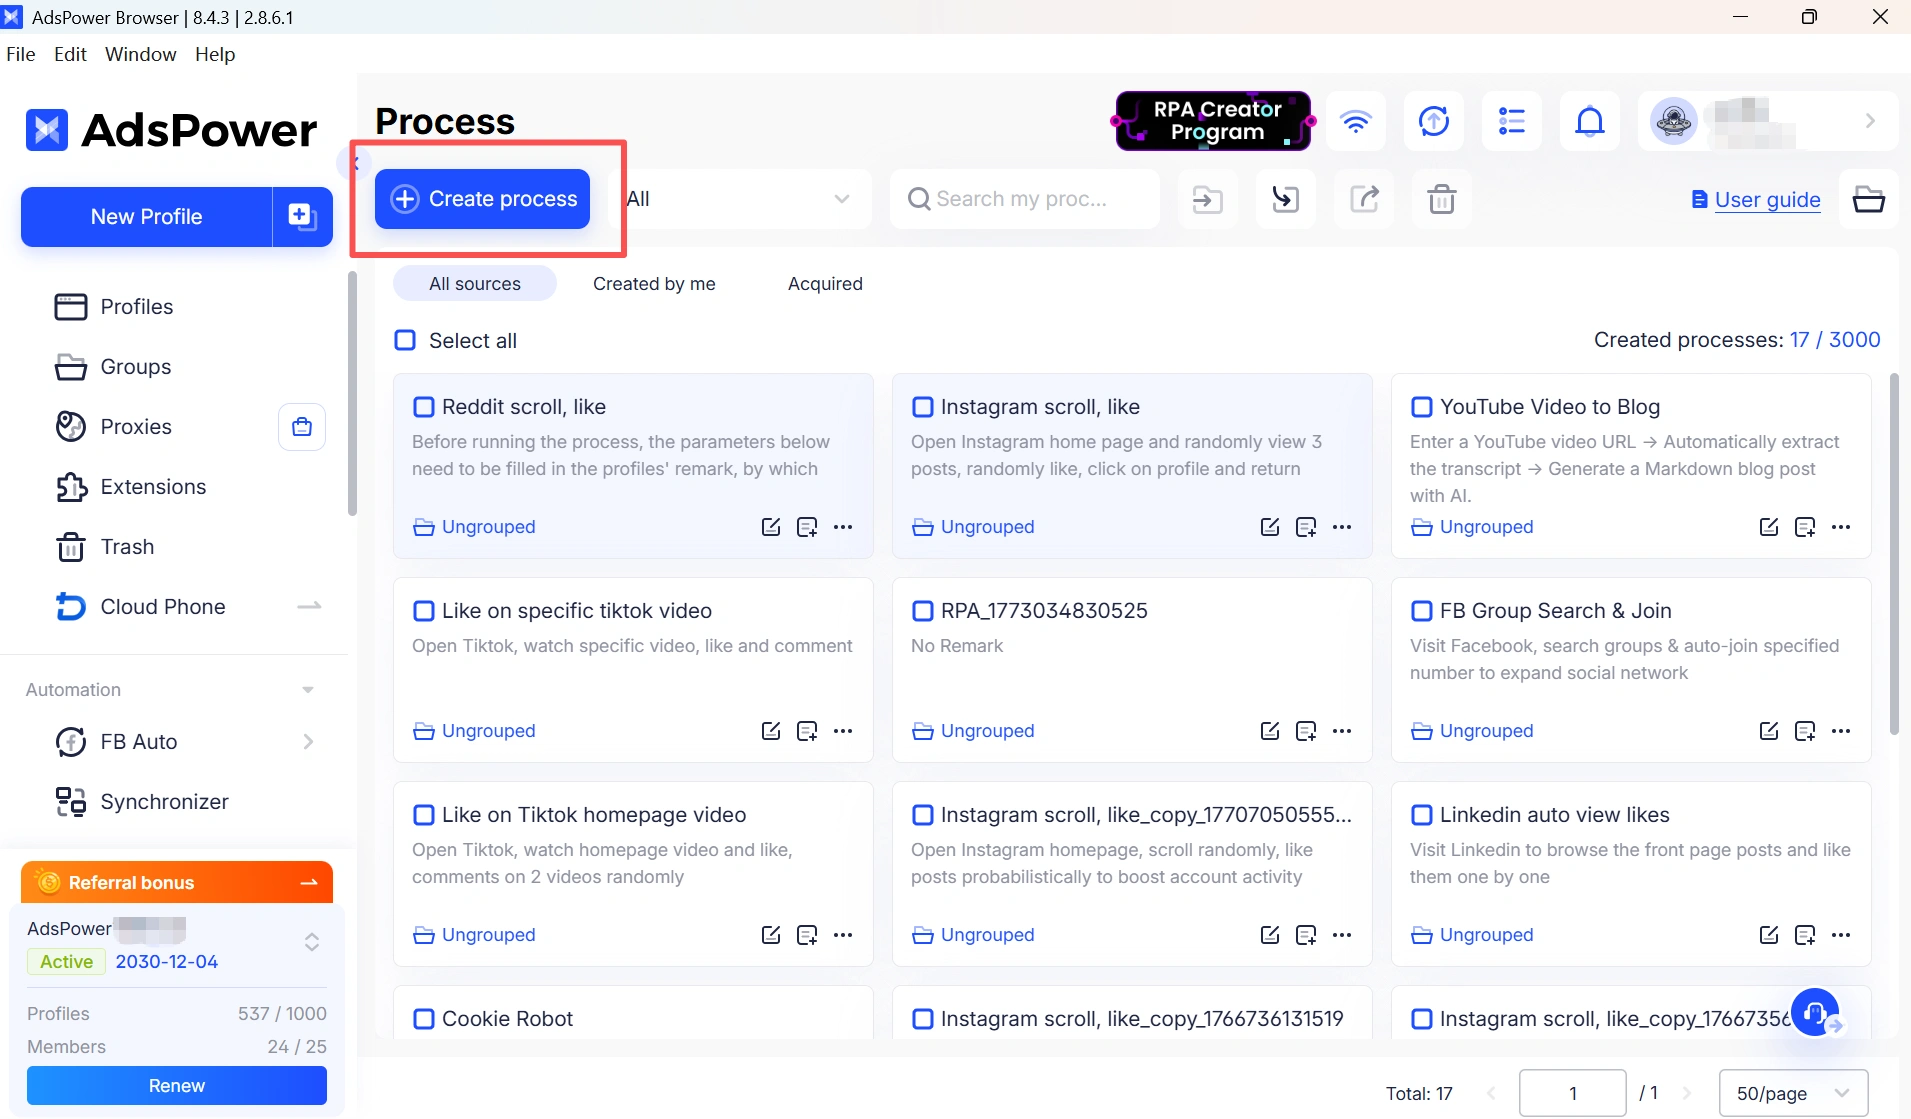1911x1119 pixels.
Task: Open the folder icon beside User guide
Action: click(x=1869, y=199)
